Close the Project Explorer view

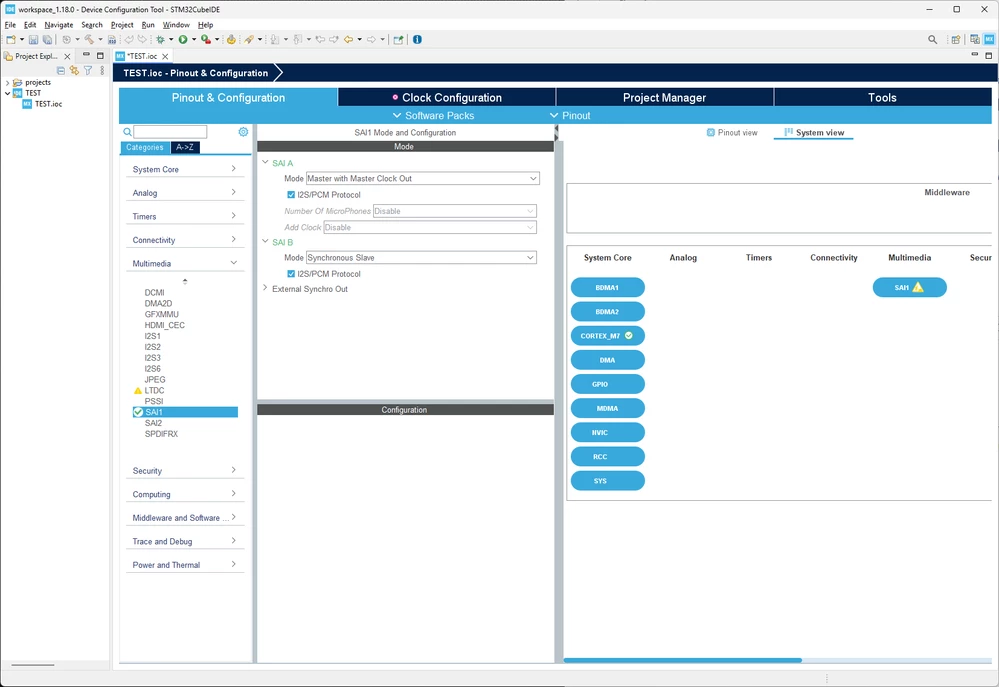(x=68, y=56)
